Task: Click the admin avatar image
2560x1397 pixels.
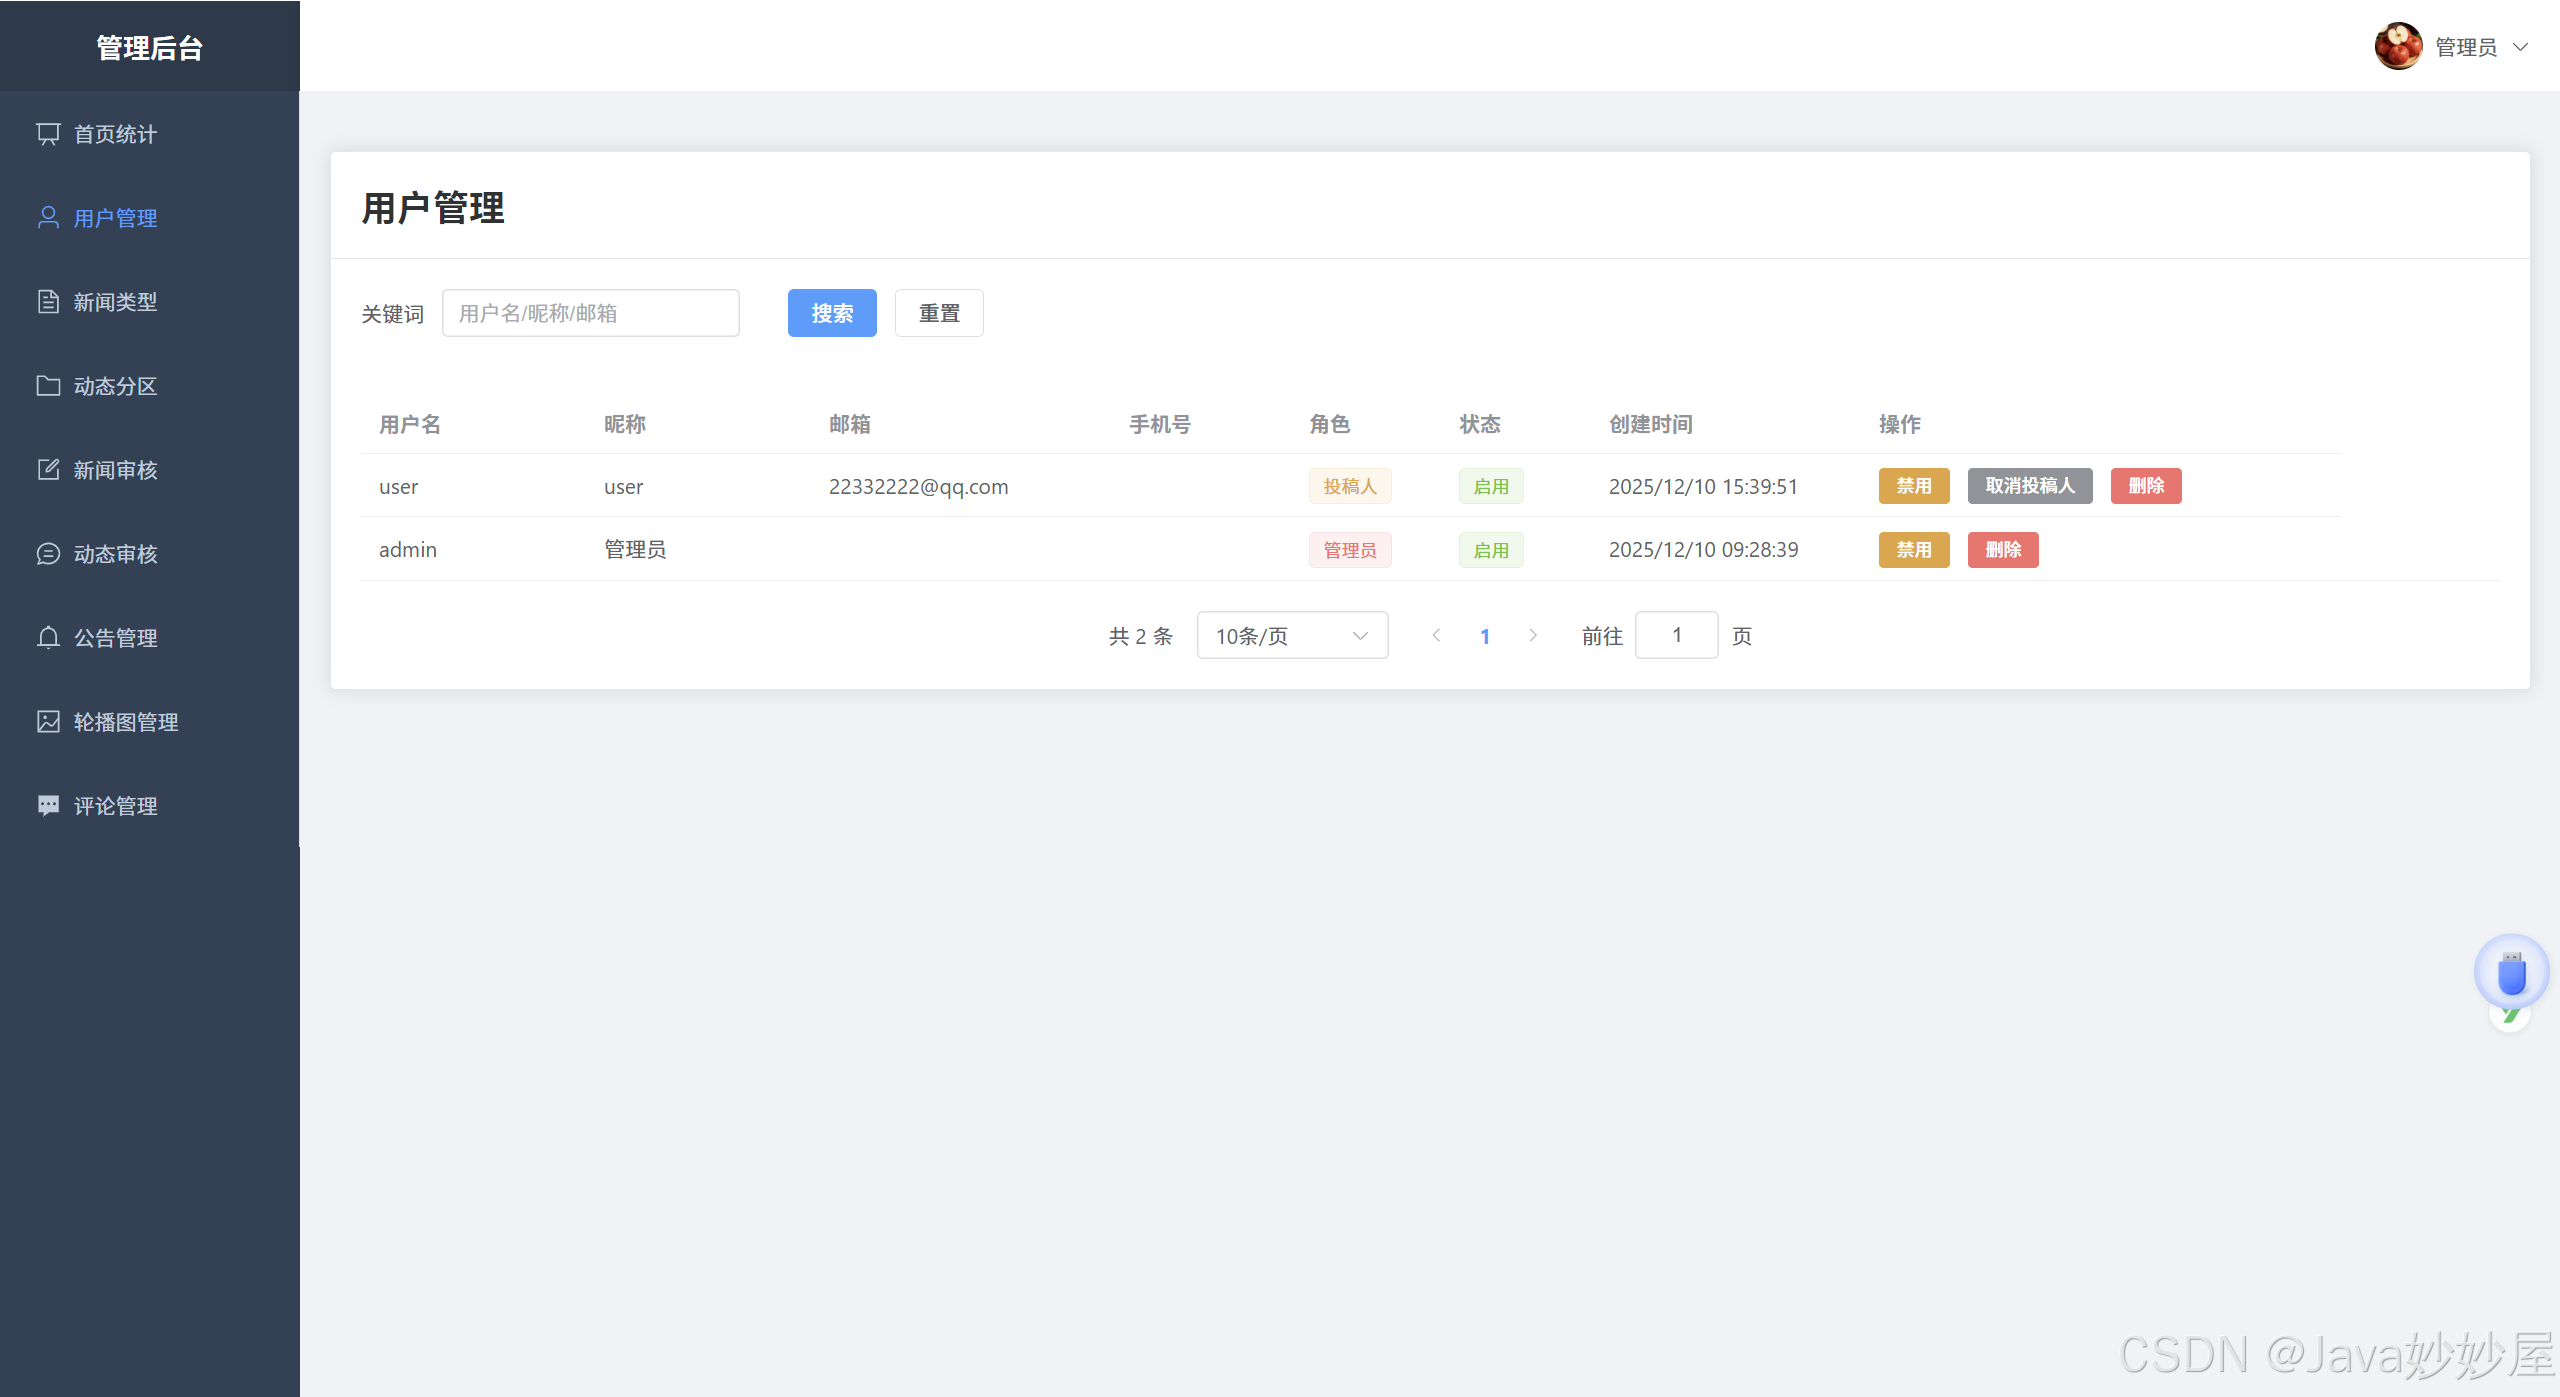Action: tap(2398, 47)
